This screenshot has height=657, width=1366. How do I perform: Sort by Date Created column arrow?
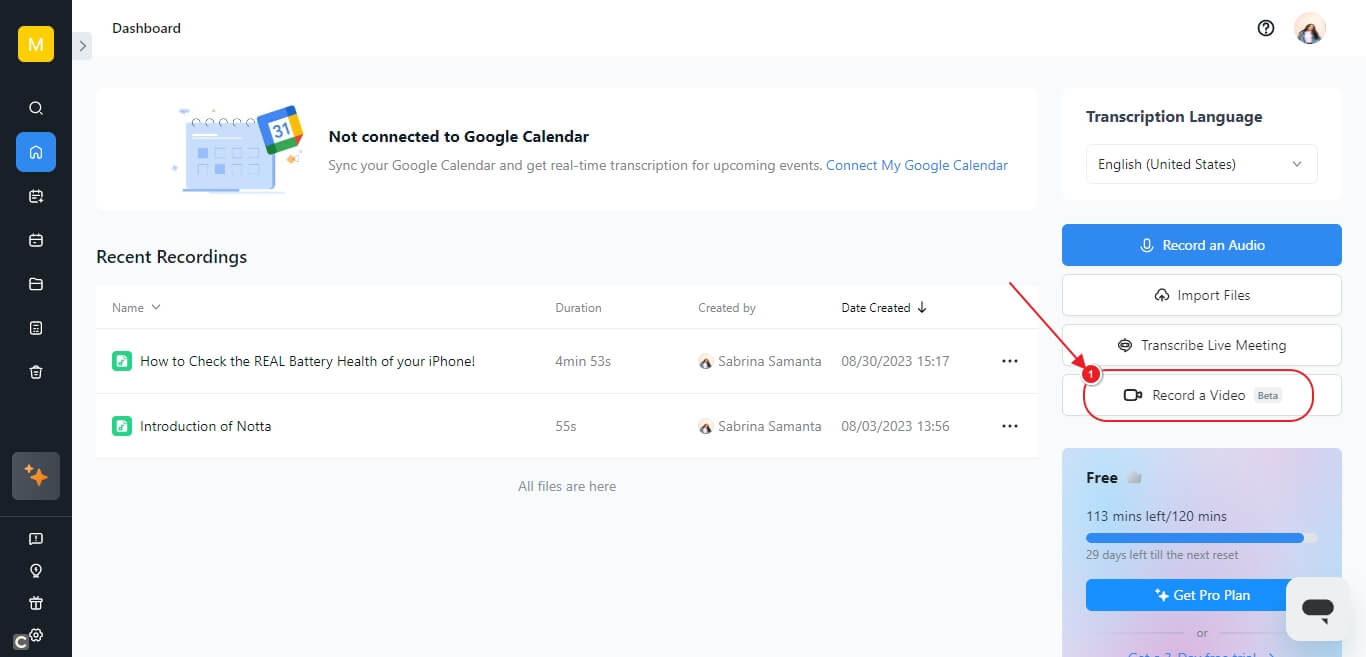[922, 308]
